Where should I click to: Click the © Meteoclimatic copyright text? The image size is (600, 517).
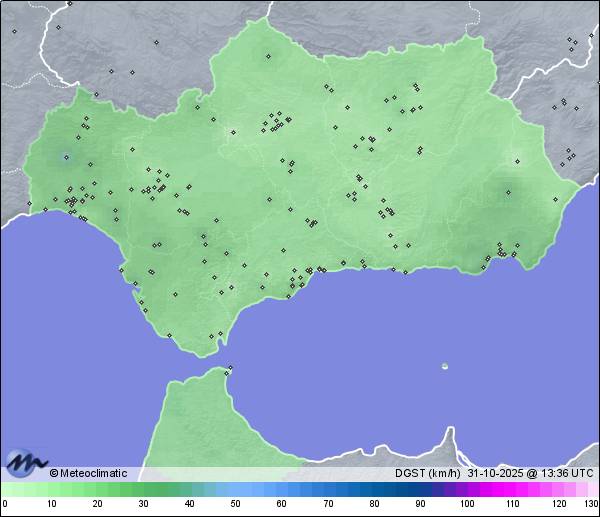click(88, 473)
